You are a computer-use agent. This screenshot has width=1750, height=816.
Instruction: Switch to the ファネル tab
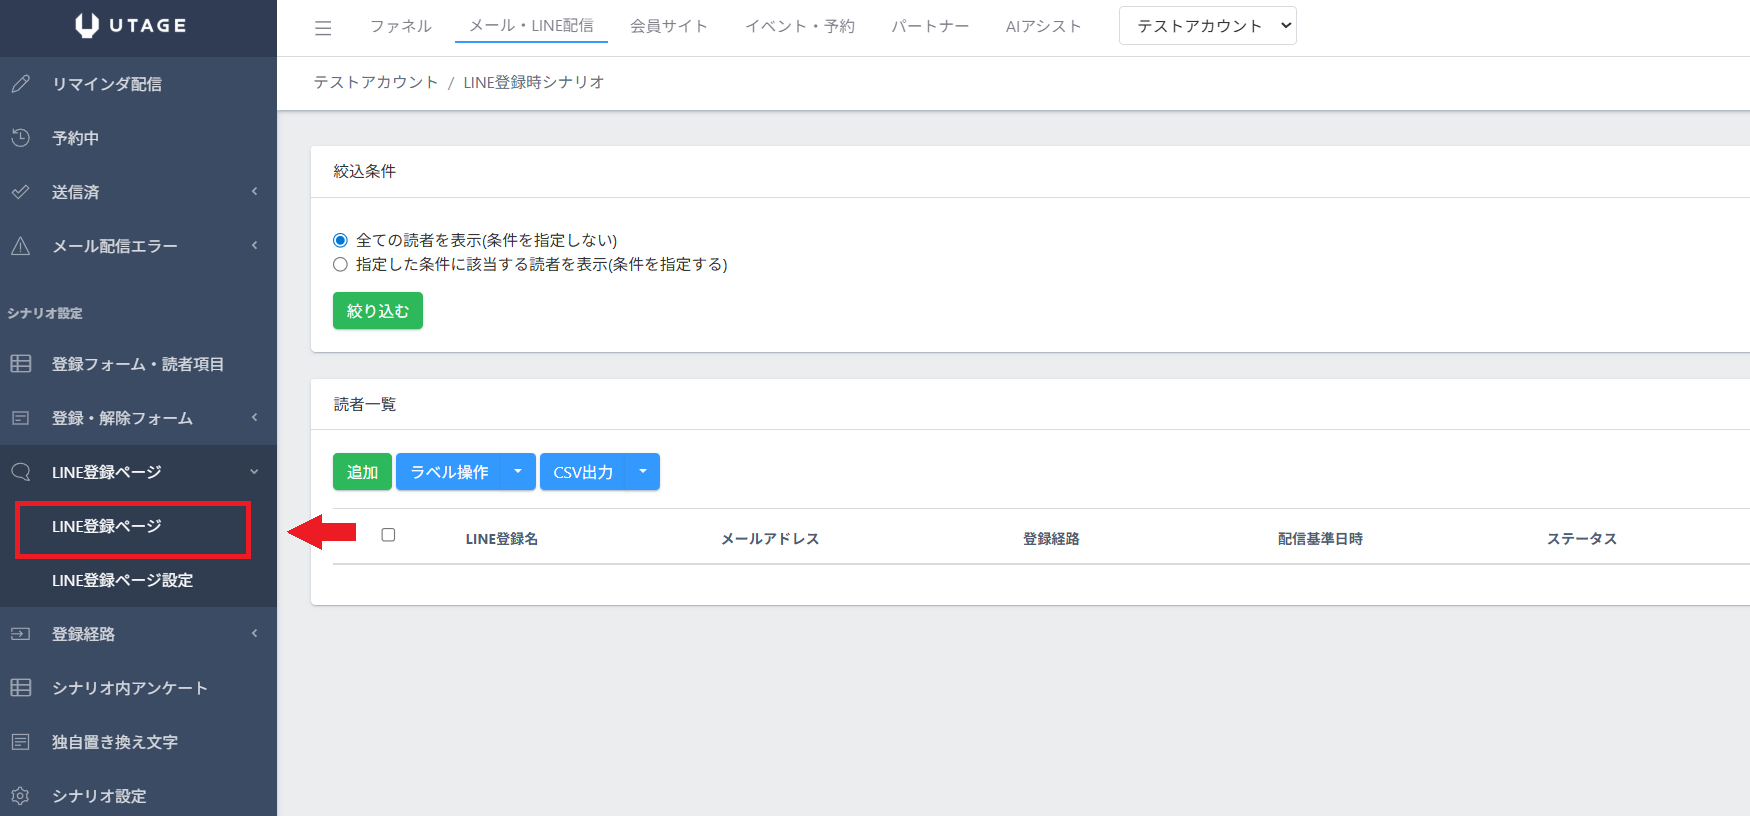pos(401,26)
